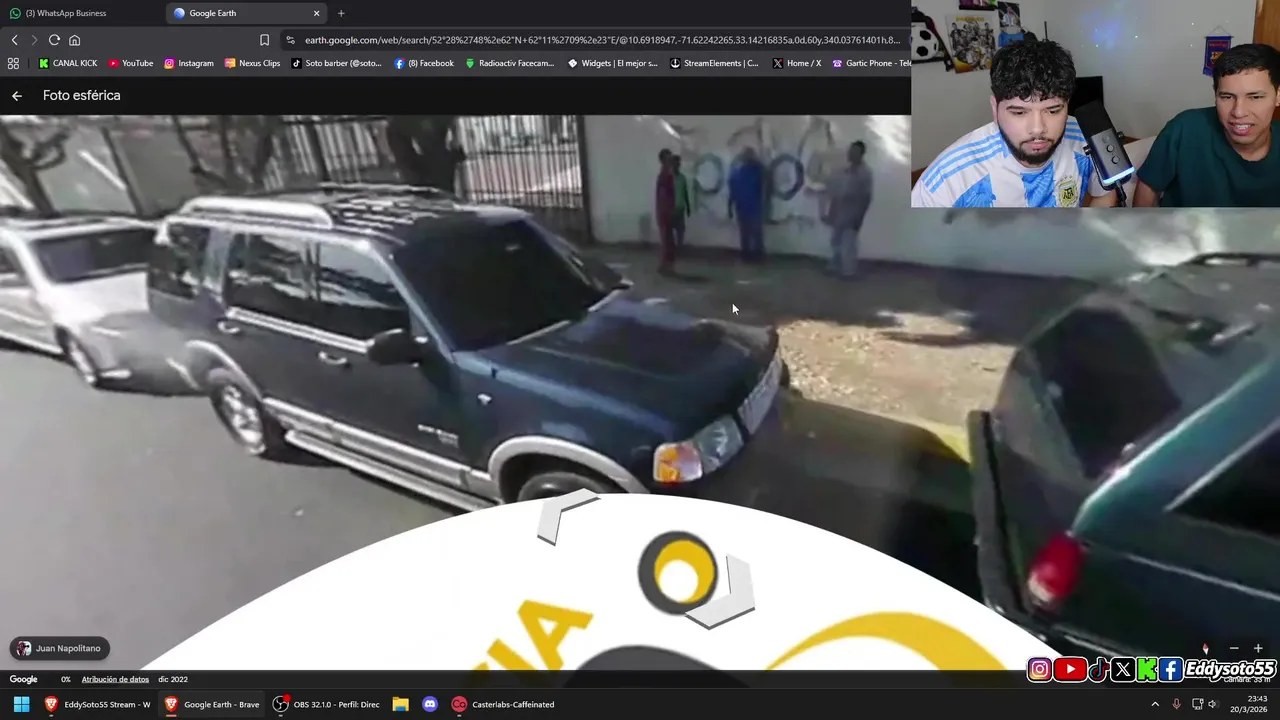Expand the hidden system tray icons chevron
1280x720 pixels.
point(1155,704)
